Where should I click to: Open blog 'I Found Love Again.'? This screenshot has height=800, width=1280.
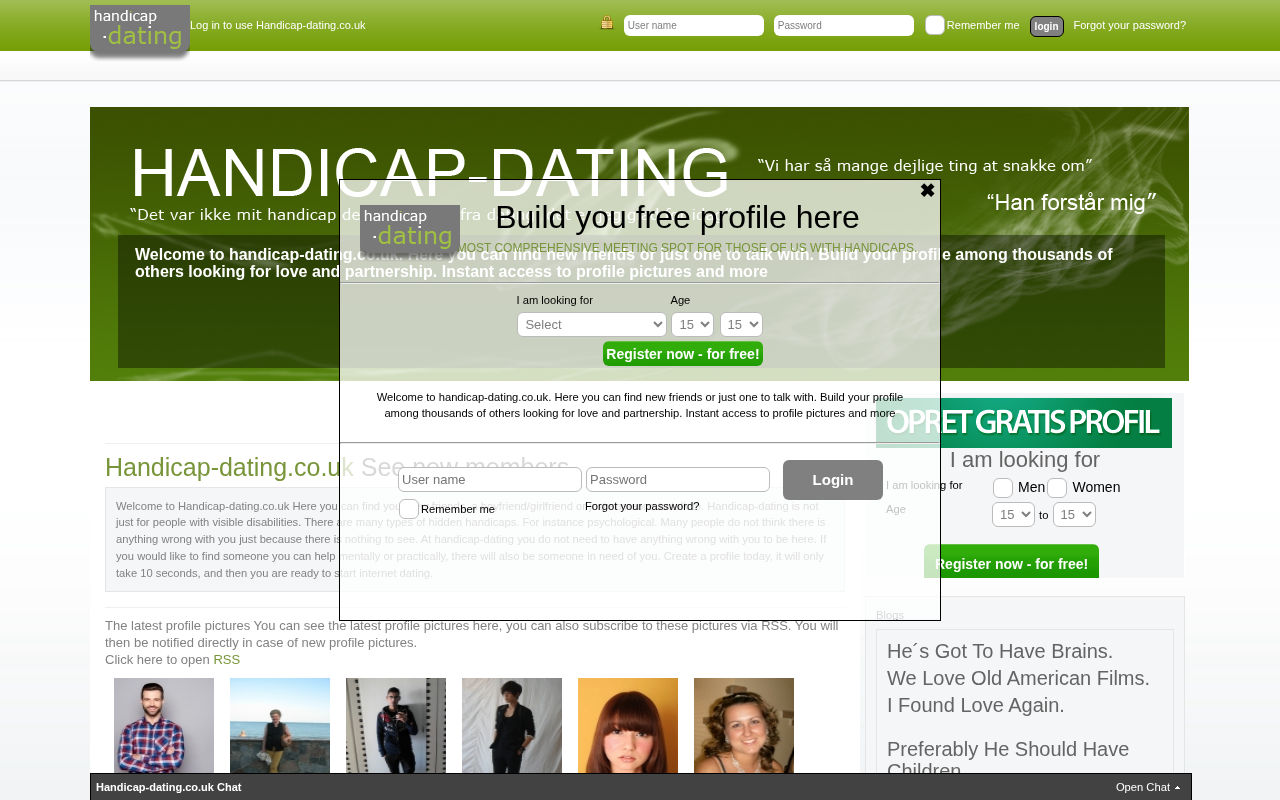pos(976,705)
